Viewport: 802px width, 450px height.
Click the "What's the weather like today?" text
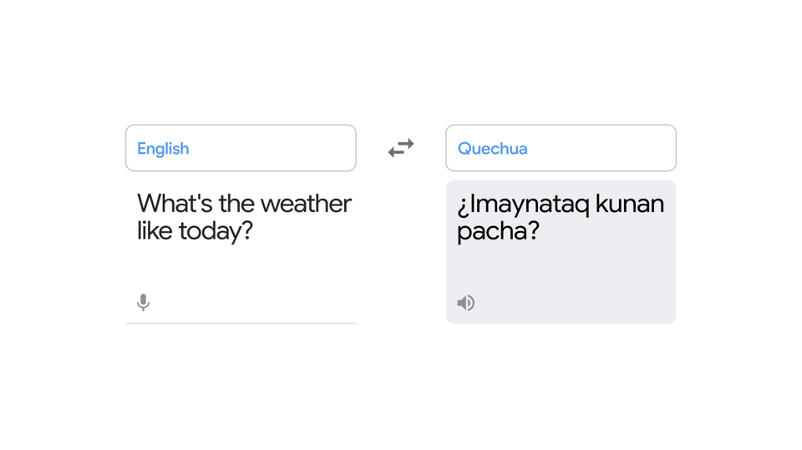click(x=244, y=218)
